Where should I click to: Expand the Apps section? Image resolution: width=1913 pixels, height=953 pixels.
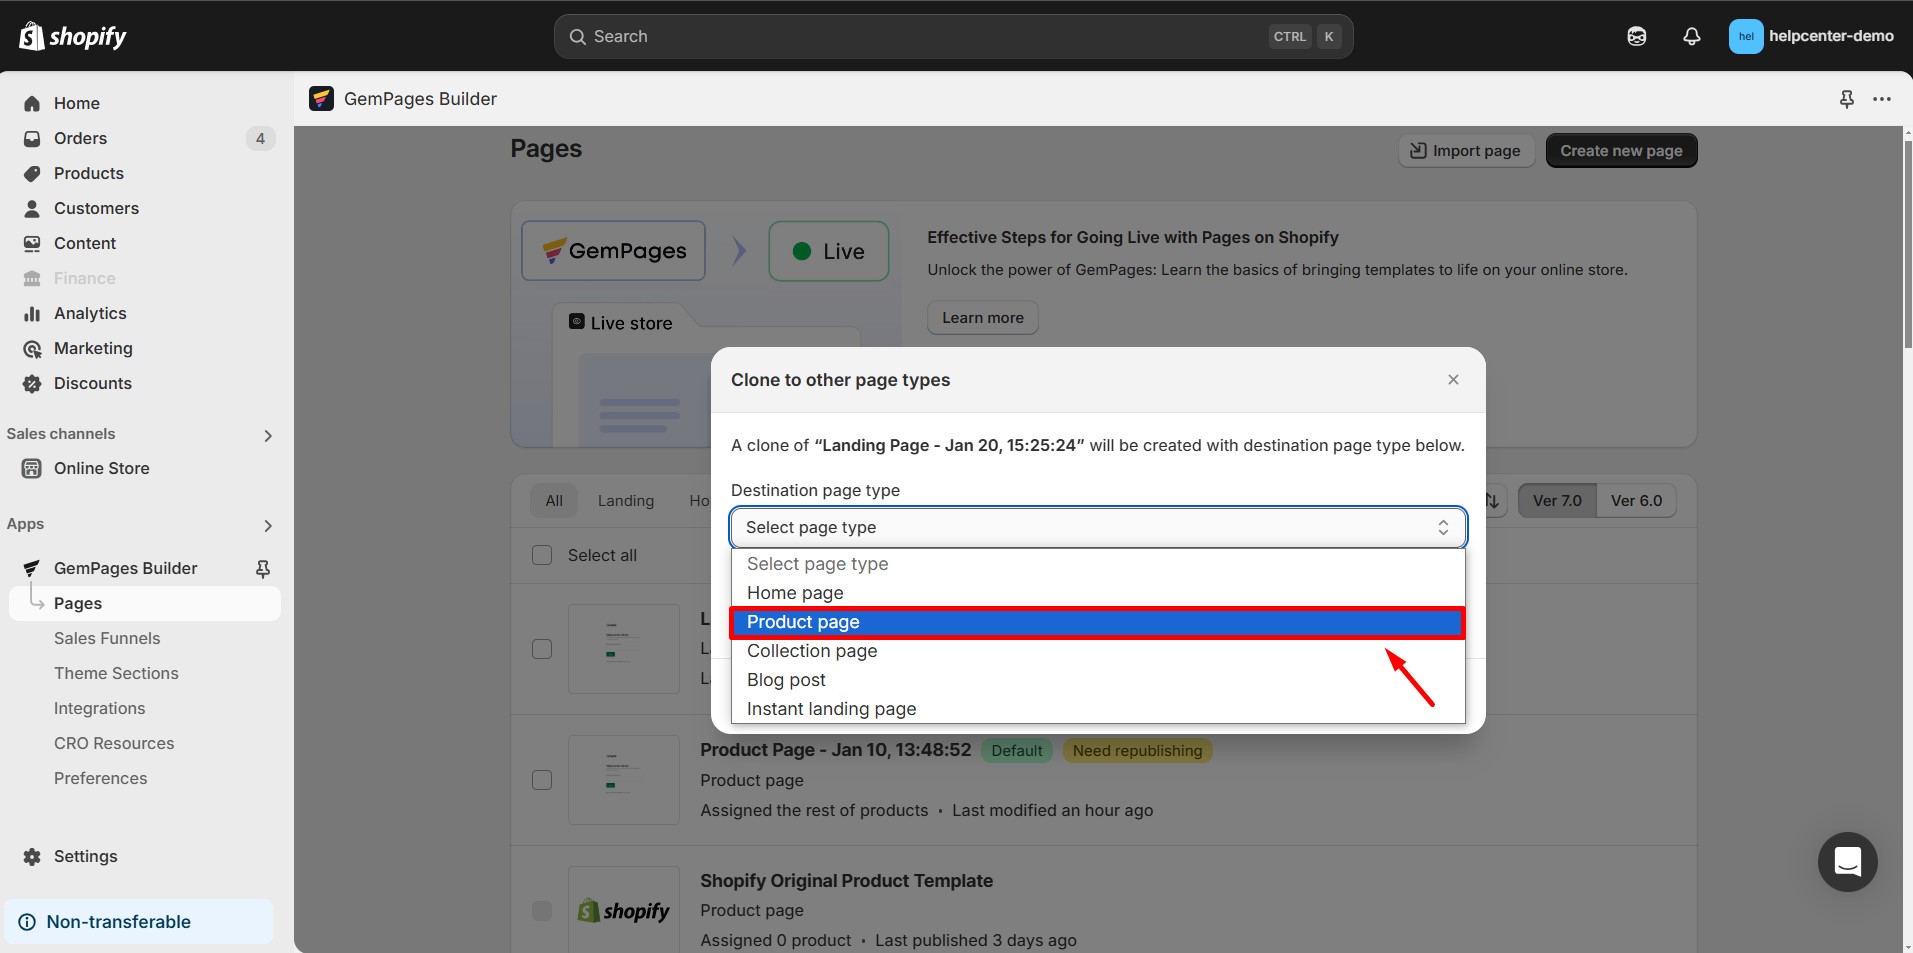pyautogui.click(x=266, y=524)
